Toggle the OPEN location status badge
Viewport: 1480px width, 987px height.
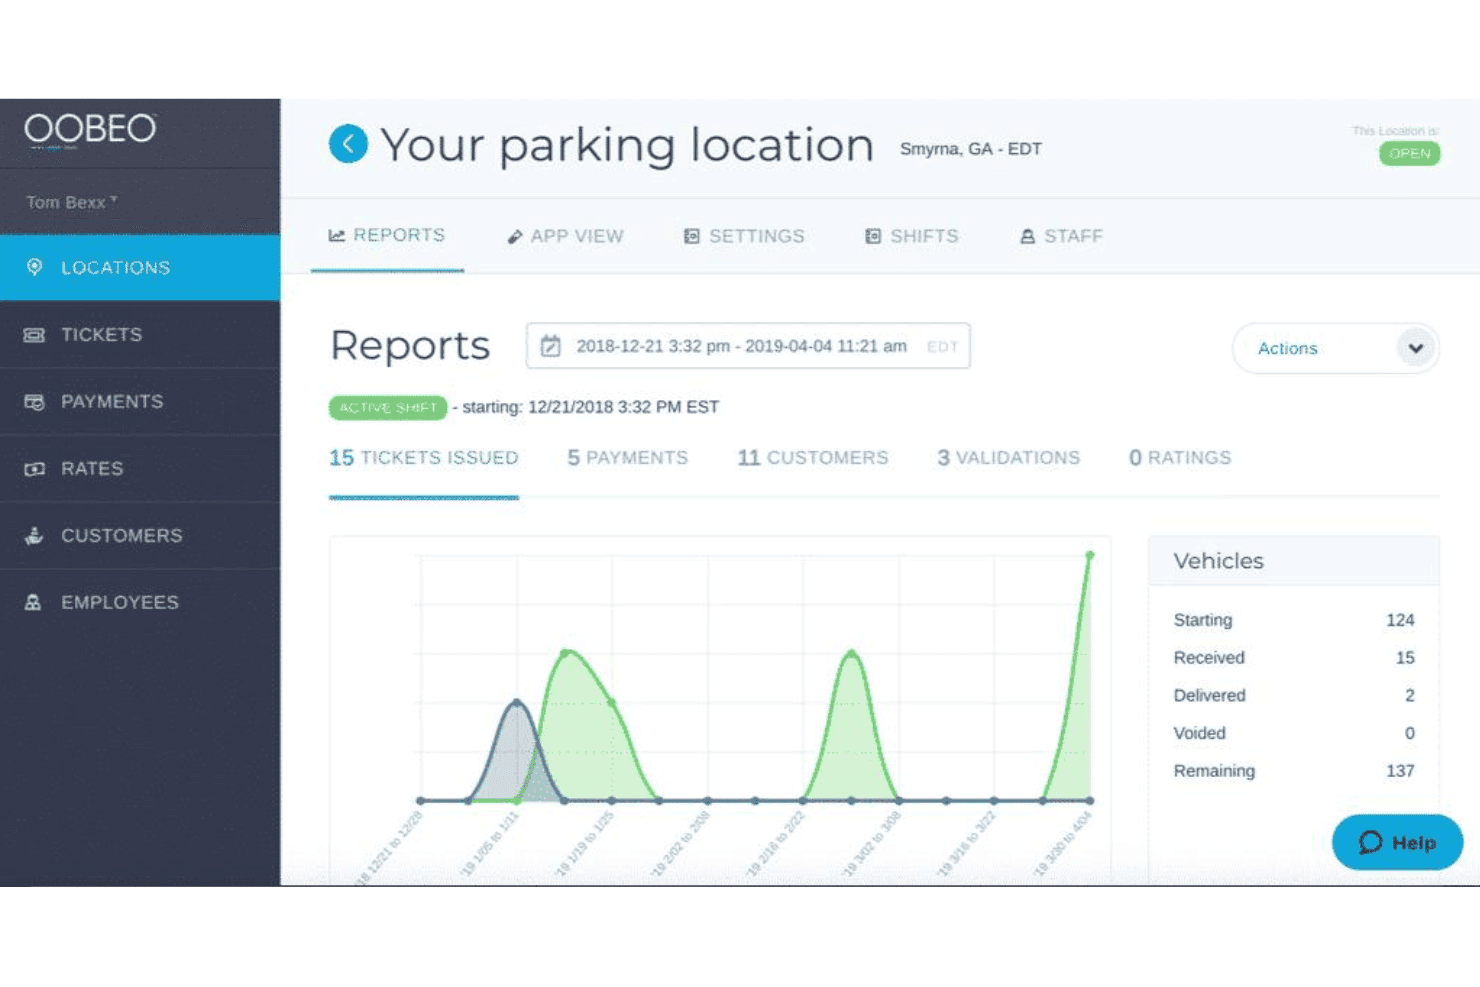click(x=1409, y=153)
